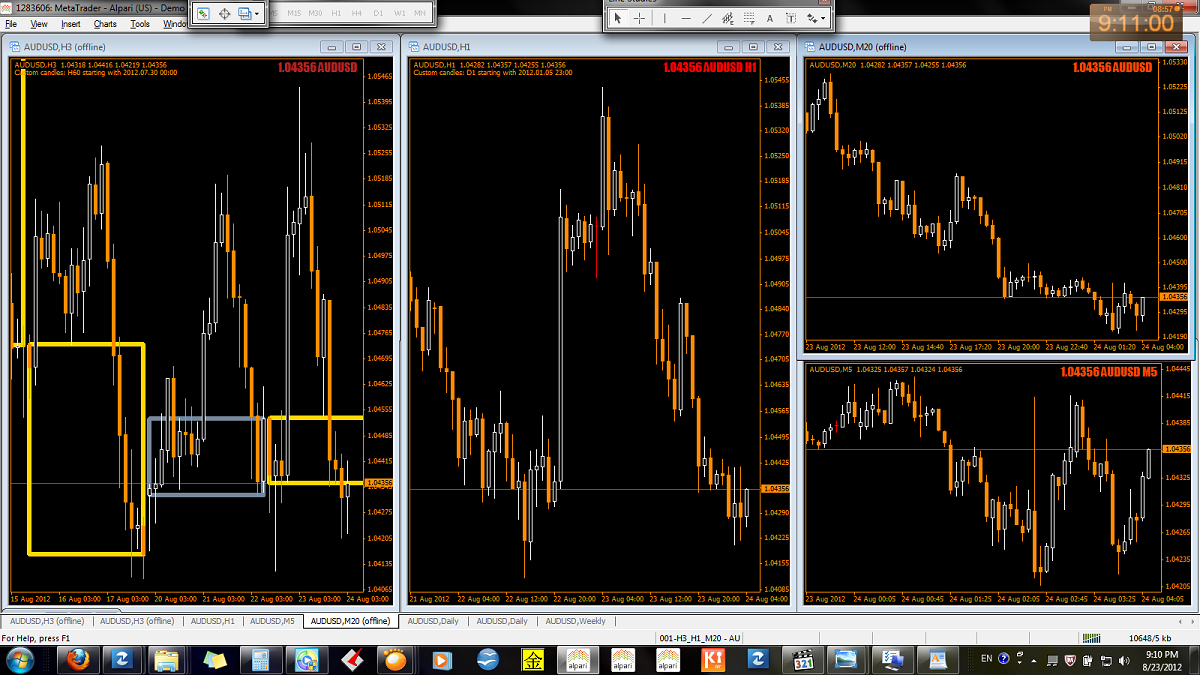The height and width of the screenshot is (675, 1200).
Task: Select the Trendline drawing tool
Action: click(x=707, y=18)
